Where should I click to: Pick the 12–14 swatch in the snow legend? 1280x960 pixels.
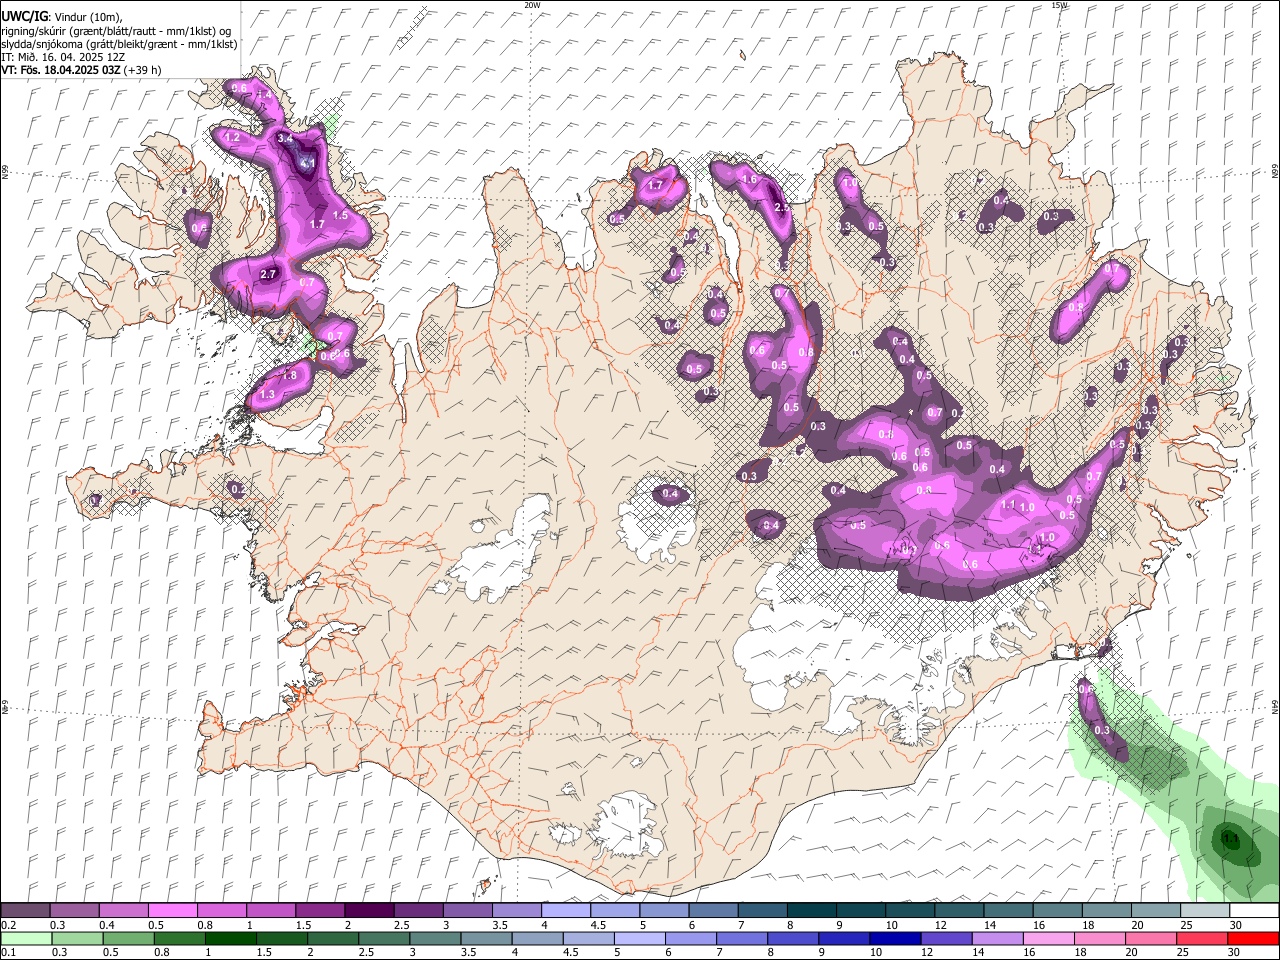[959, 911]
